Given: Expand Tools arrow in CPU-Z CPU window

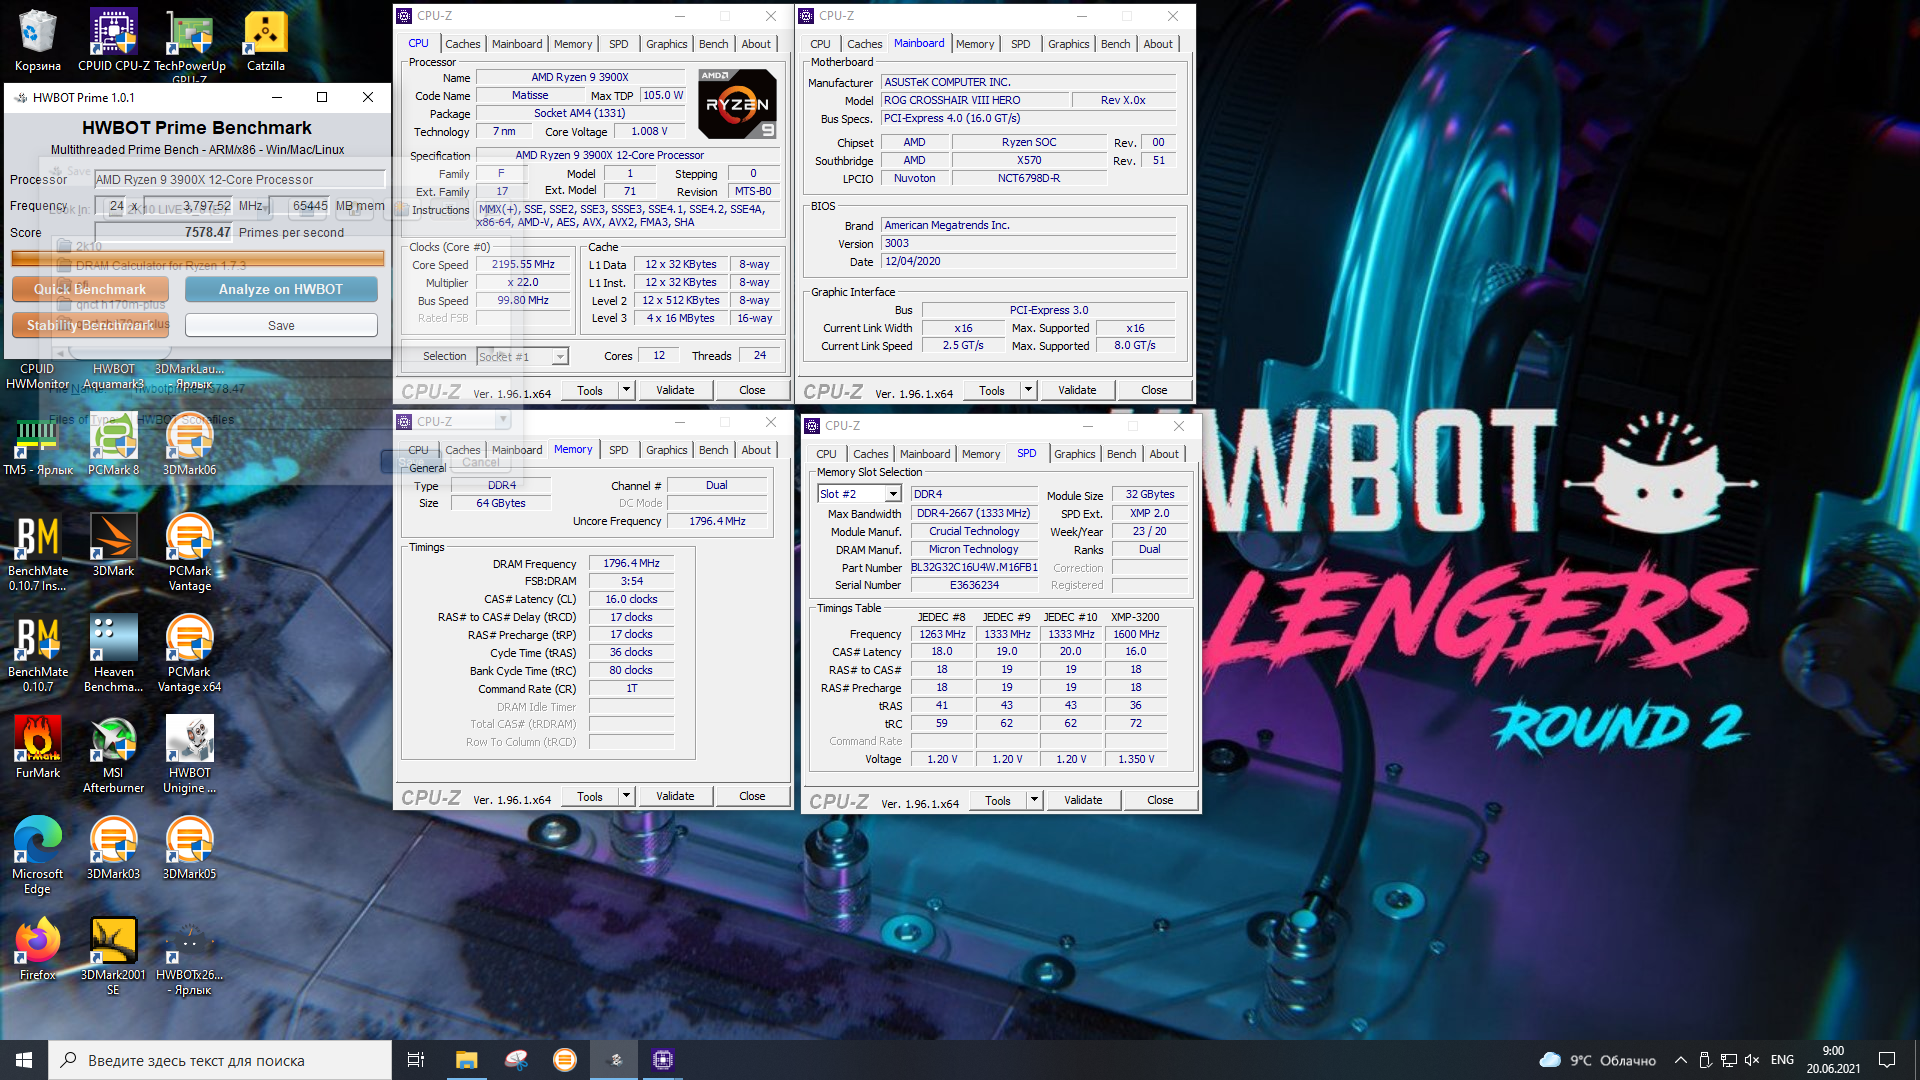Looking at the screenshot, I should click(x=627, y=390).
